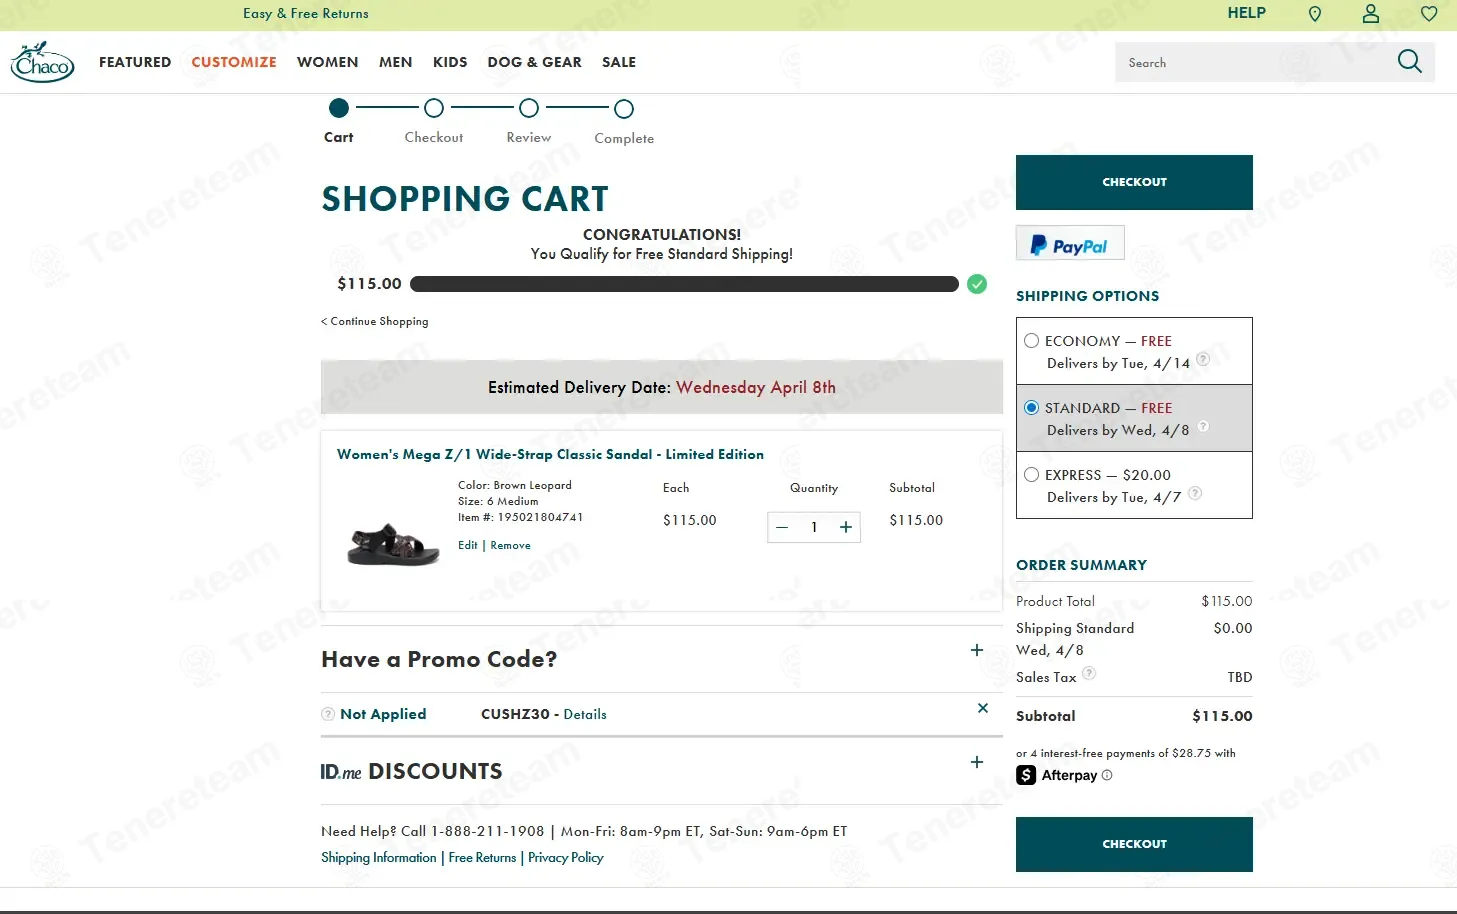Open Shipping Information link
This screenshot has height=914, width=1457.
click(379, 857)
